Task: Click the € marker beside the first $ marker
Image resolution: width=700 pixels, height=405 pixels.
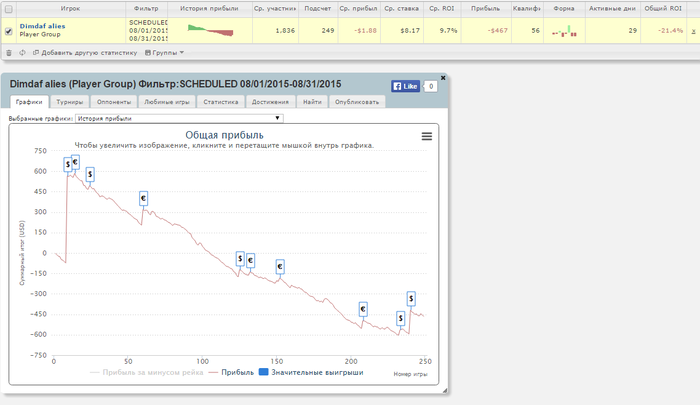Action: (x=75, y=162)
